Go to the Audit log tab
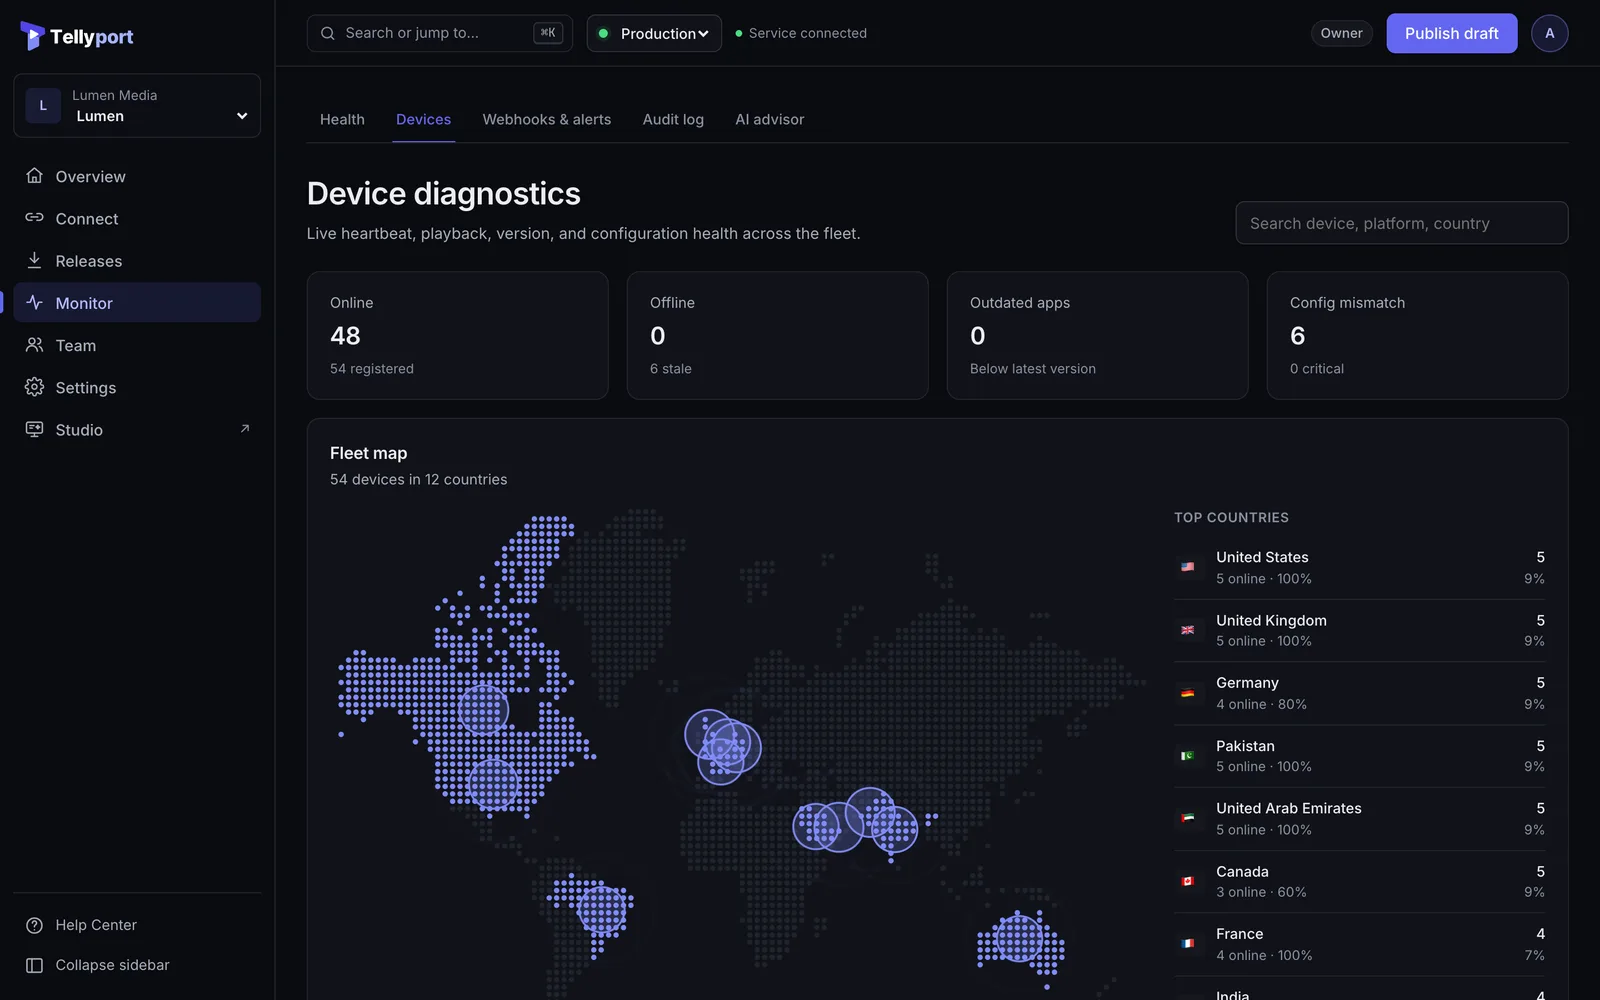This screenshot has height=1000, width=1600. click(673, 119)
